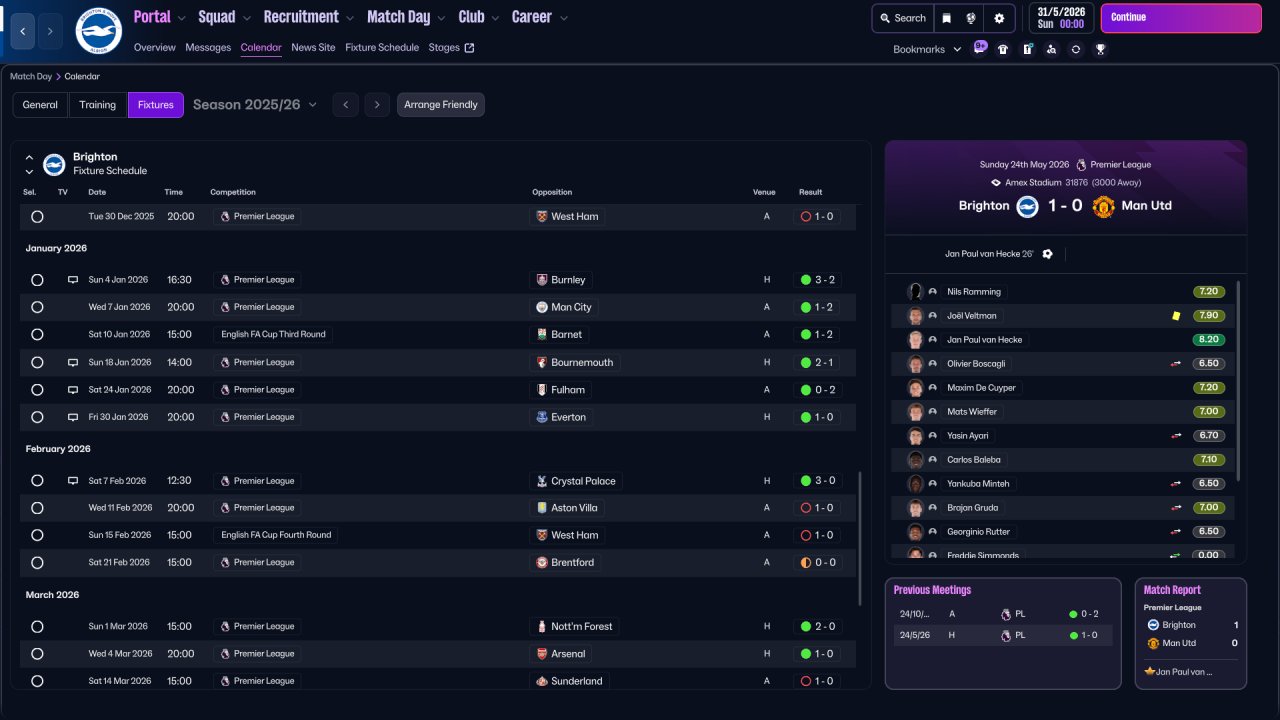This screenshot has width=1280, height=720.
Task: Open the shirt bookmark shortcut
Action: (1003, 49)
